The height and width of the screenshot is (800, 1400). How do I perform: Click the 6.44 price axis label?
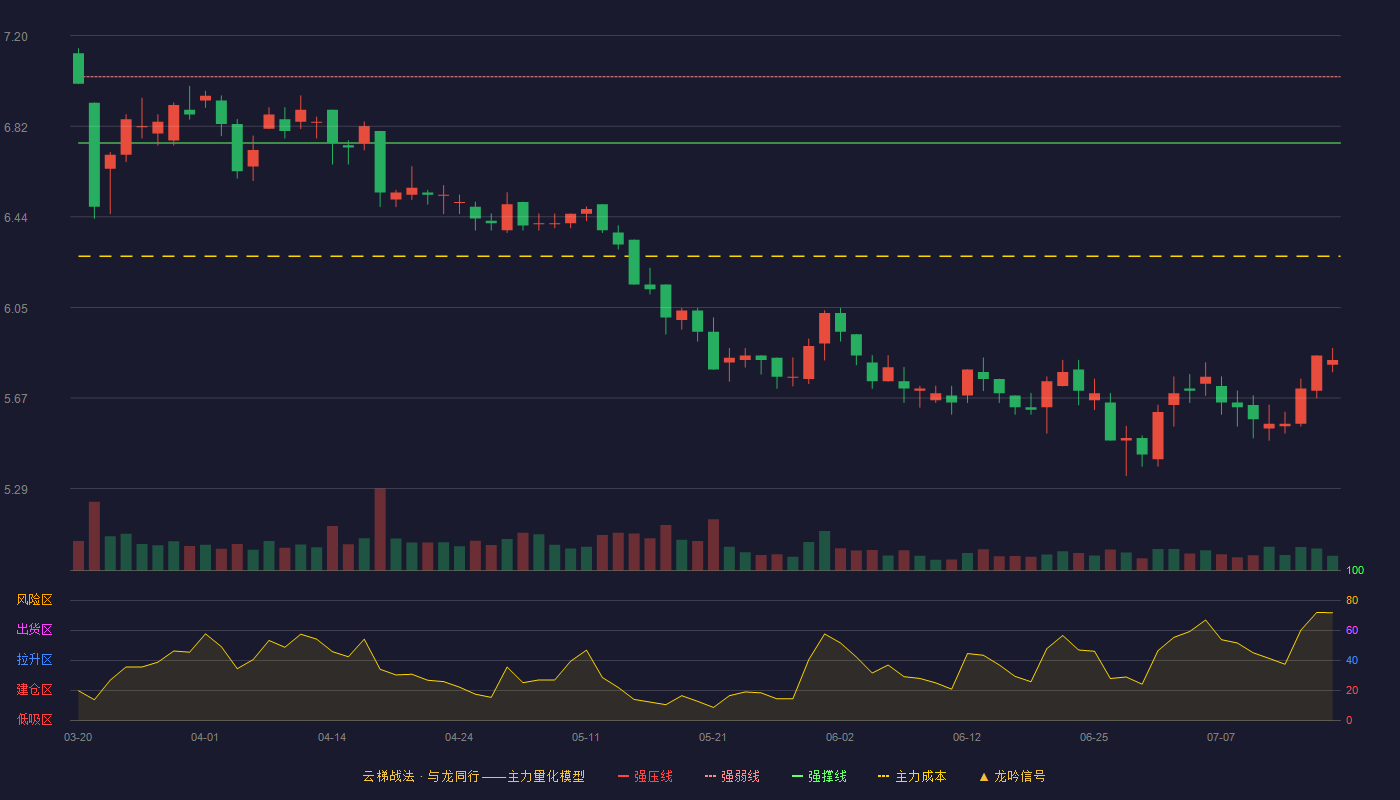coord(16,218)
